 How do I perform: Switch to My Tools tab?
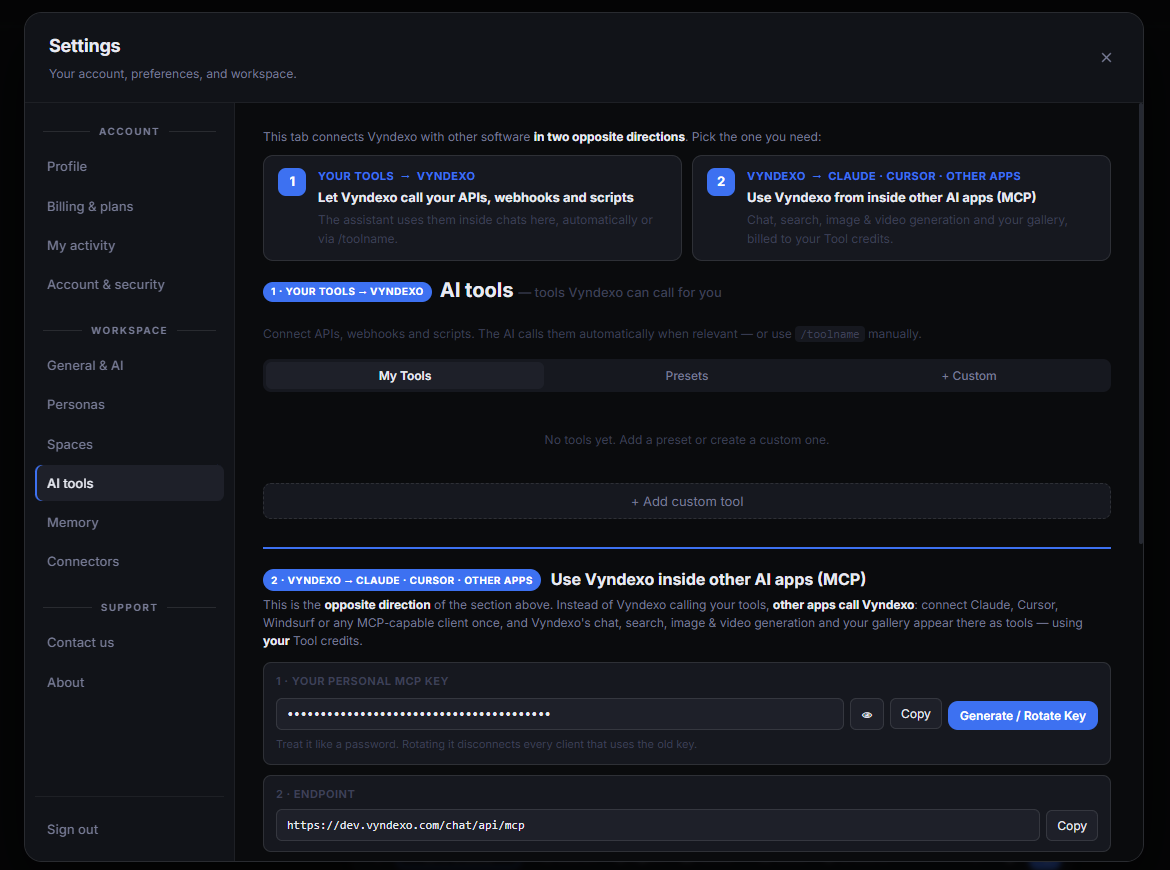404,375
